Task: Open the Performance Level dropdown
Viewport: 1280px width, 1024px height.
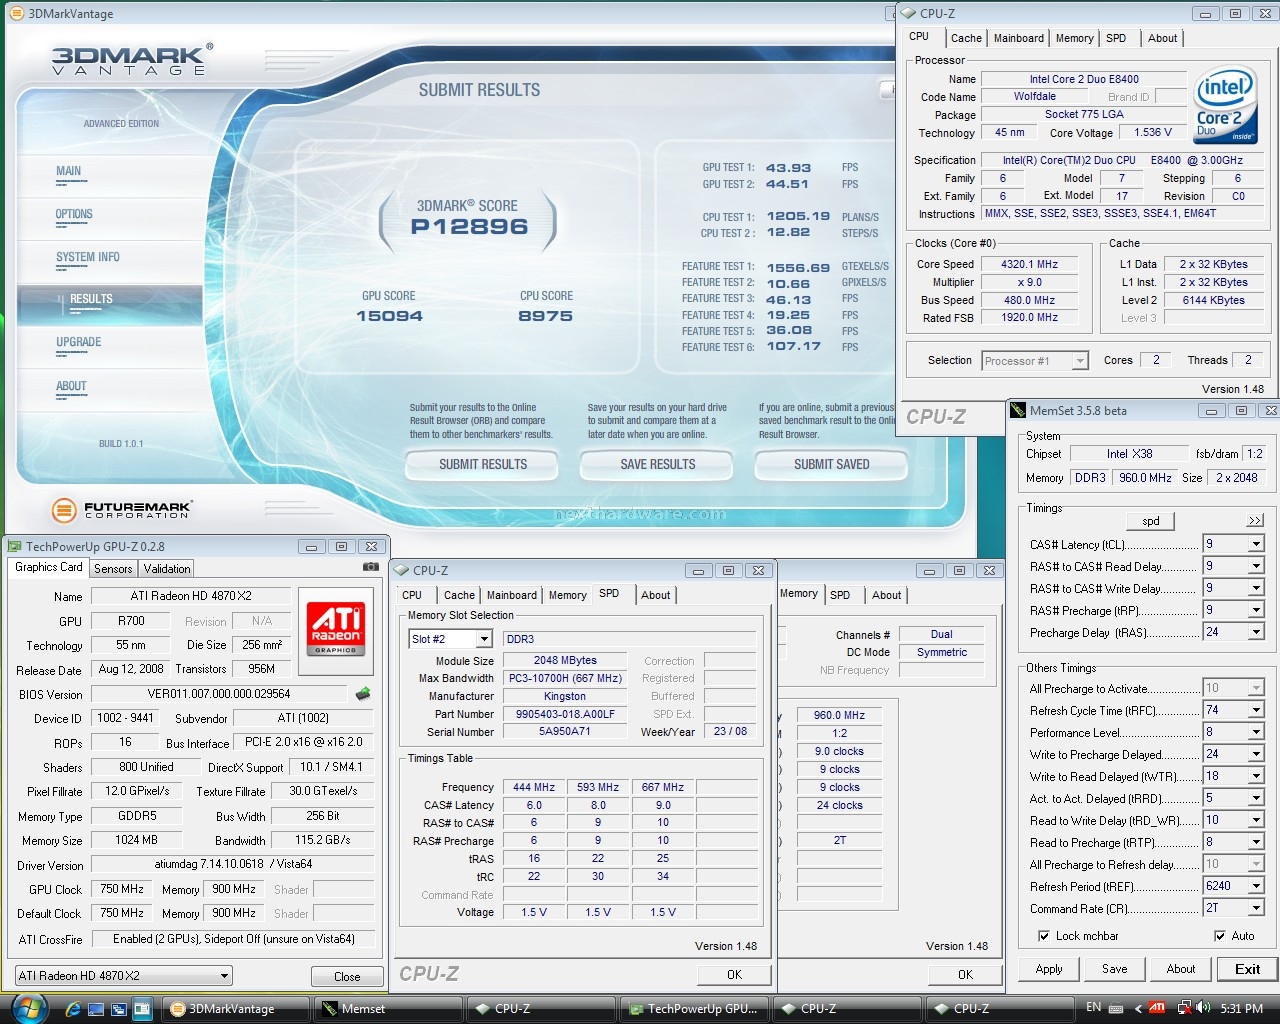Action: (x=1256, y=732)
